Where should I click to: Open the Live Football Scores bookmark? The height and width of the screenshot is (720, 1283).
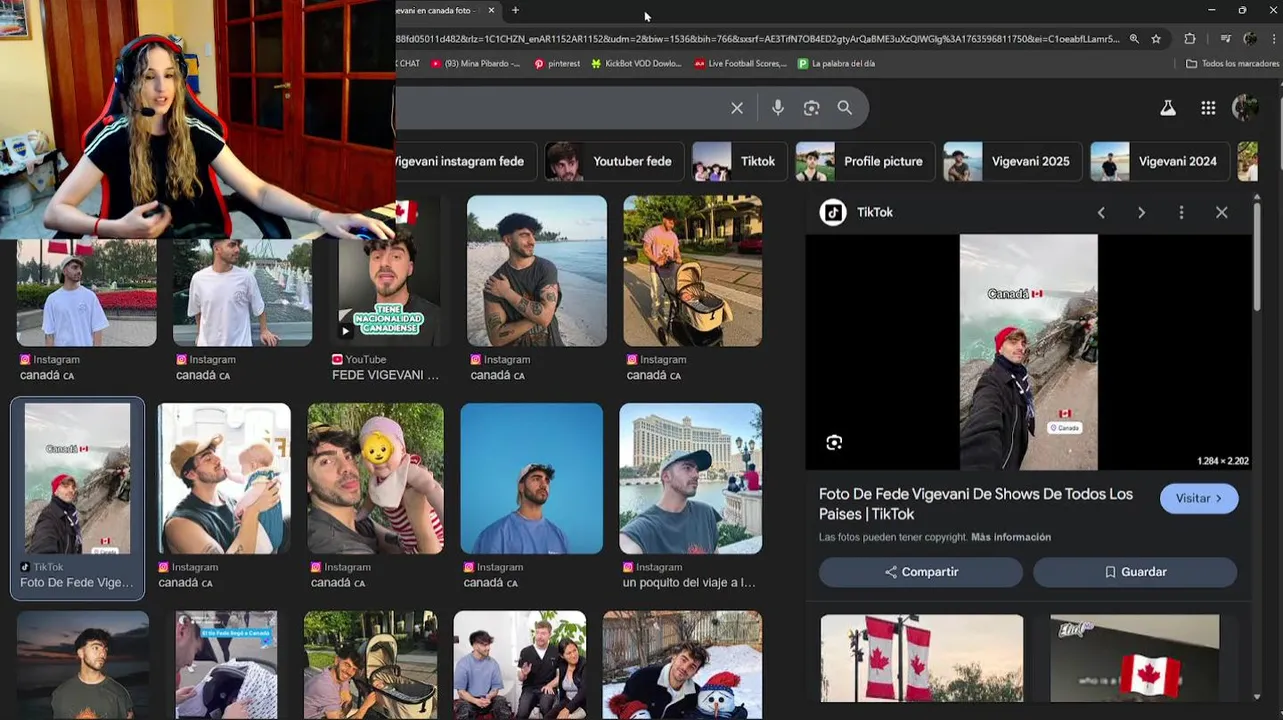point(740,63)
